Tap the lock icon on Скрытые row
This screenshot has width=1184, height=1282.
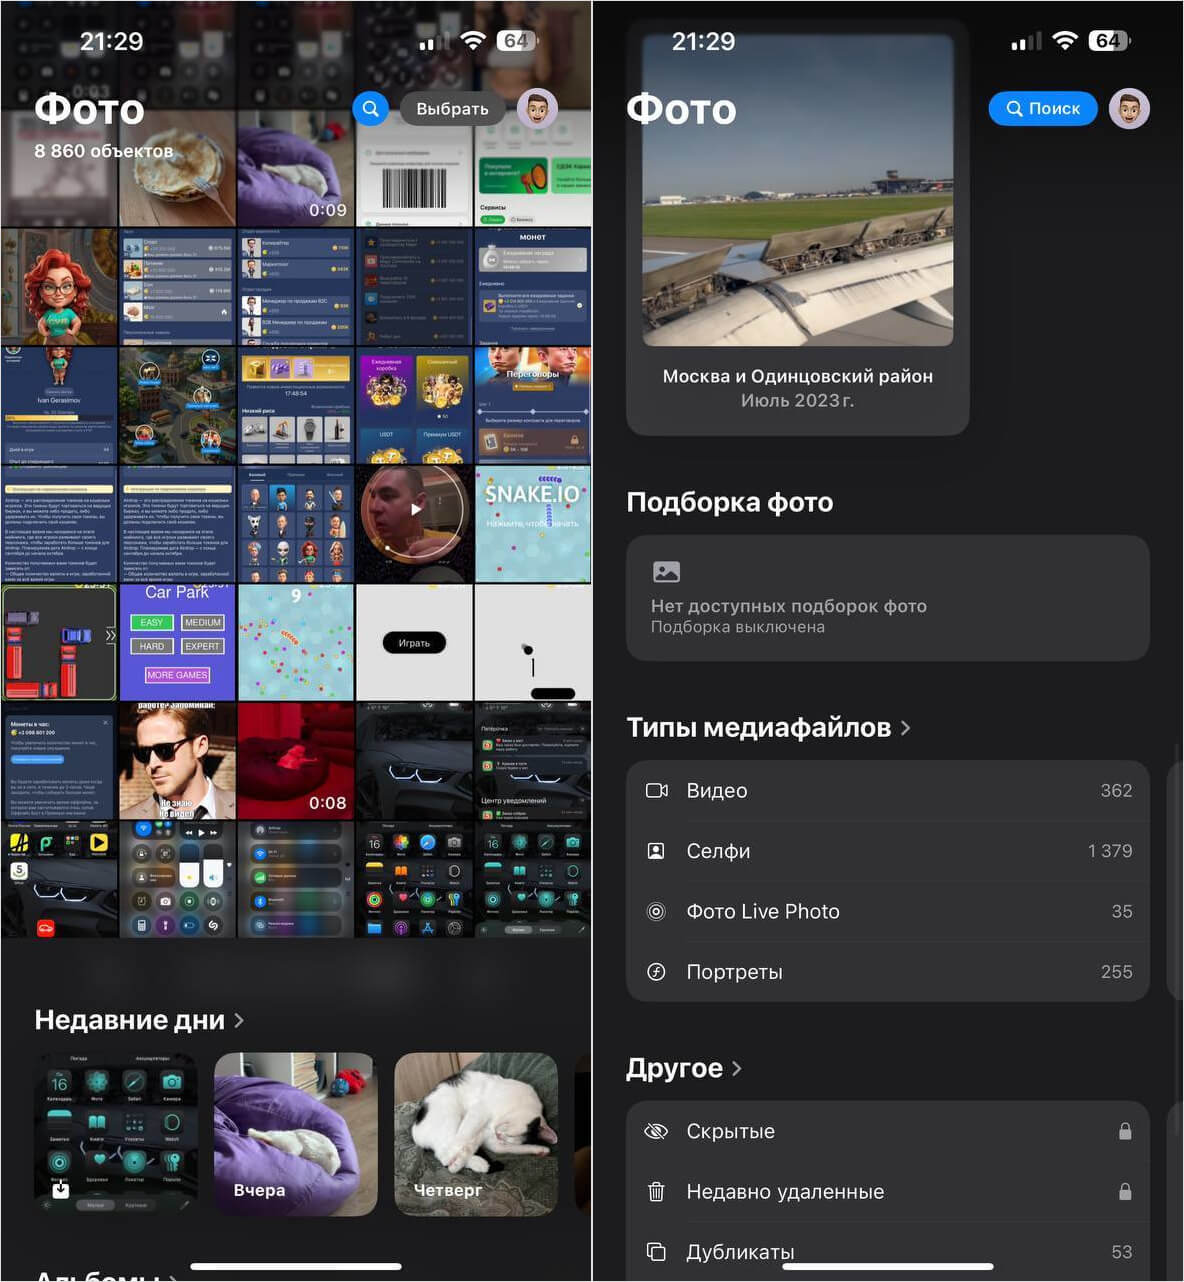(x=1125, y=1131)
